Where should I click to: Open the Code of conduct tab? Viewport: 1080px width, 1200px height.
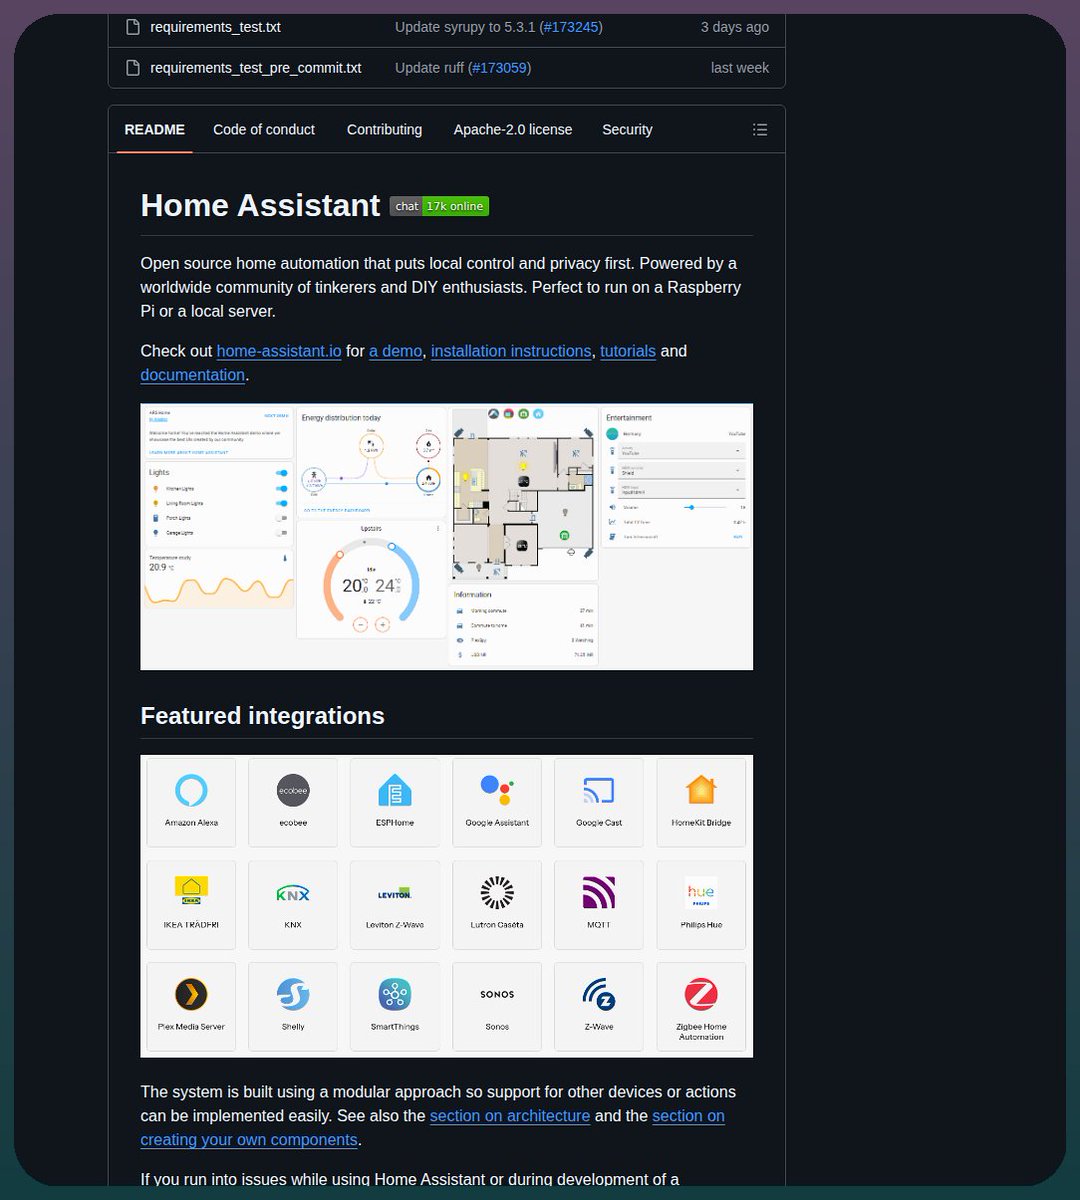pyautogui.click(x=264, y=130)
